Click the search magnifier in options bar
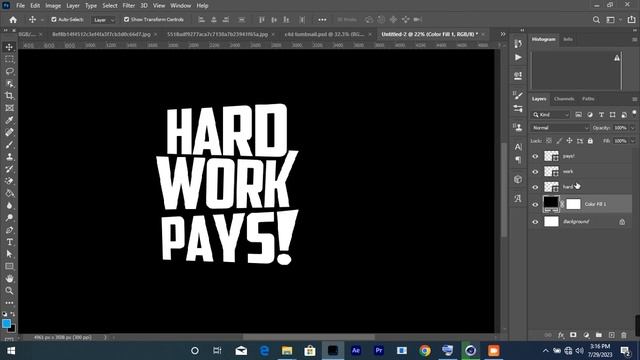This screenshot has width=640, height=360. [596, 20]
